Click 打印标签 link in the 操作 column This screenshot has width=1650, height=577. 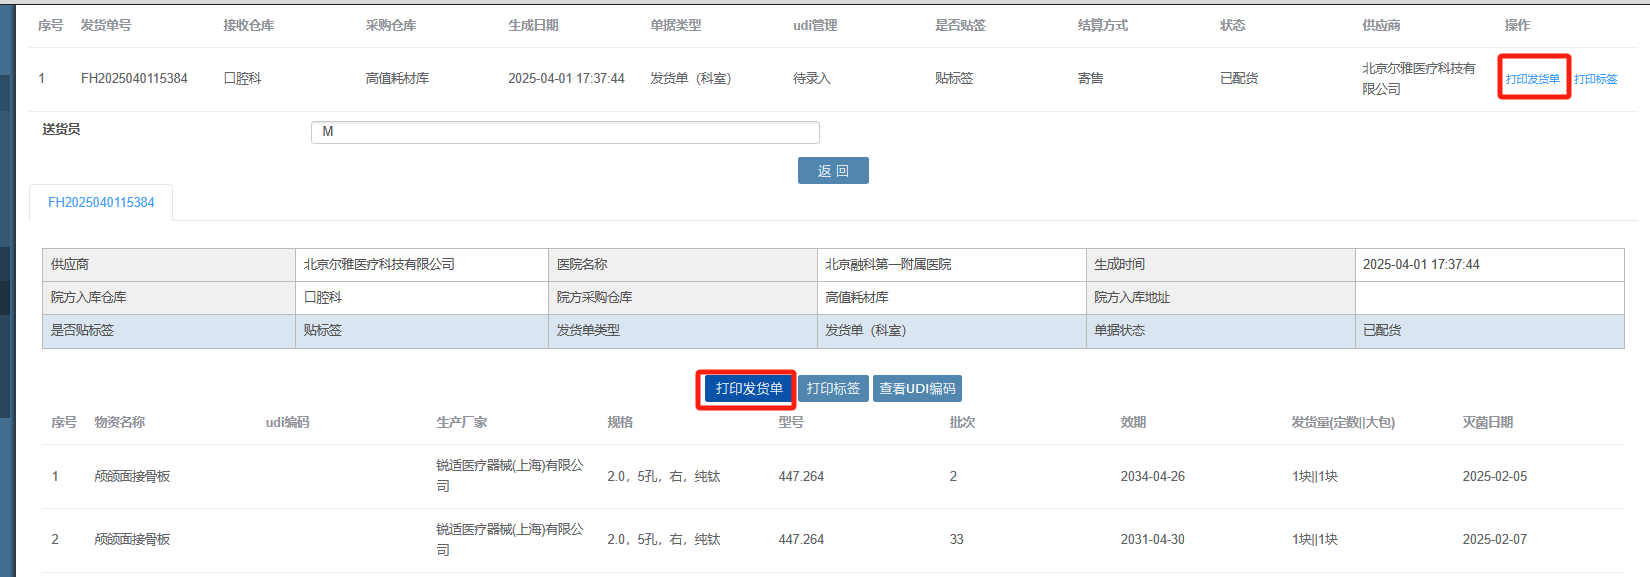(x=1595, y=79)
